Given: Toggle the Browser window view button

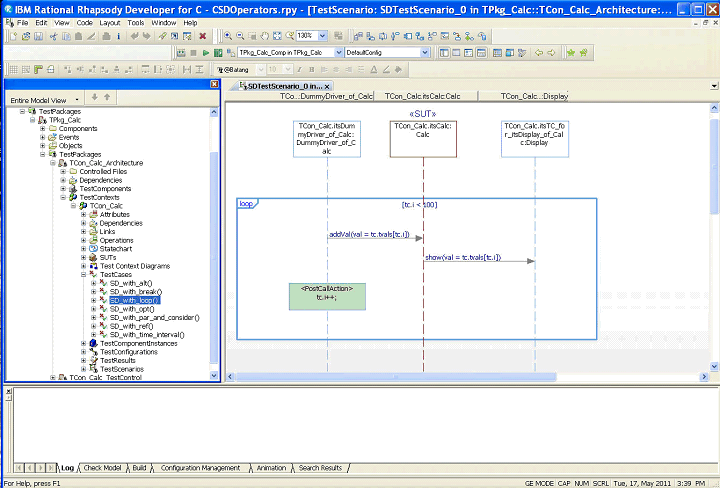Looking at the screenshot, I should 444,53.
